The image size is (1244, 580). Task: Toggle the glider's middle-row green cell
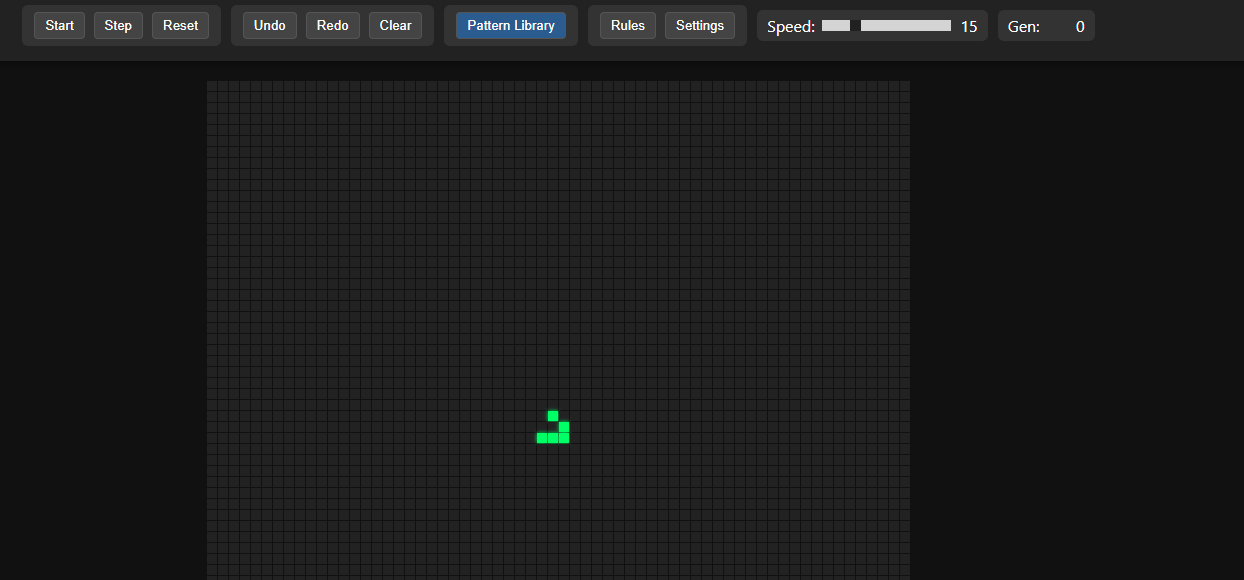pyautogui.click(x=564, y=427)
